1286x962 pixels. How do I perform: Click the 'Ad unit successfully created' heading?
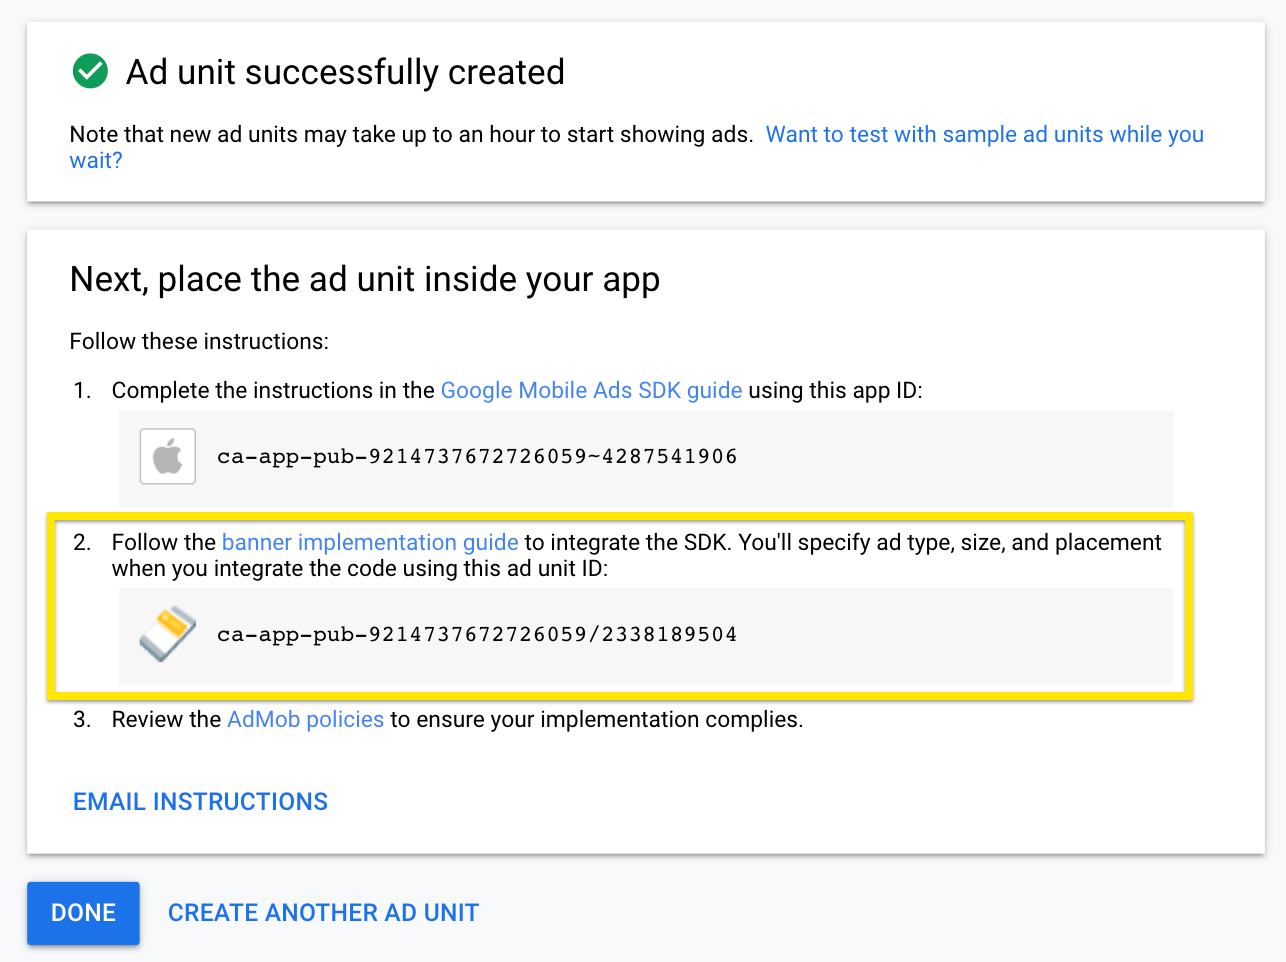(x=345, y=72)
